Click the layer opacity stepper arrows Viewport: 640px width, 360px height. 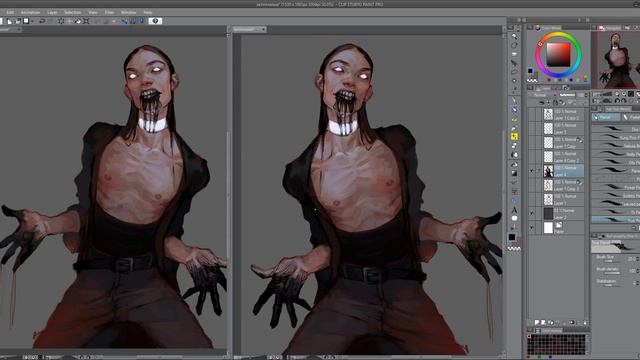pyautogui.click(x=587, y=95)
